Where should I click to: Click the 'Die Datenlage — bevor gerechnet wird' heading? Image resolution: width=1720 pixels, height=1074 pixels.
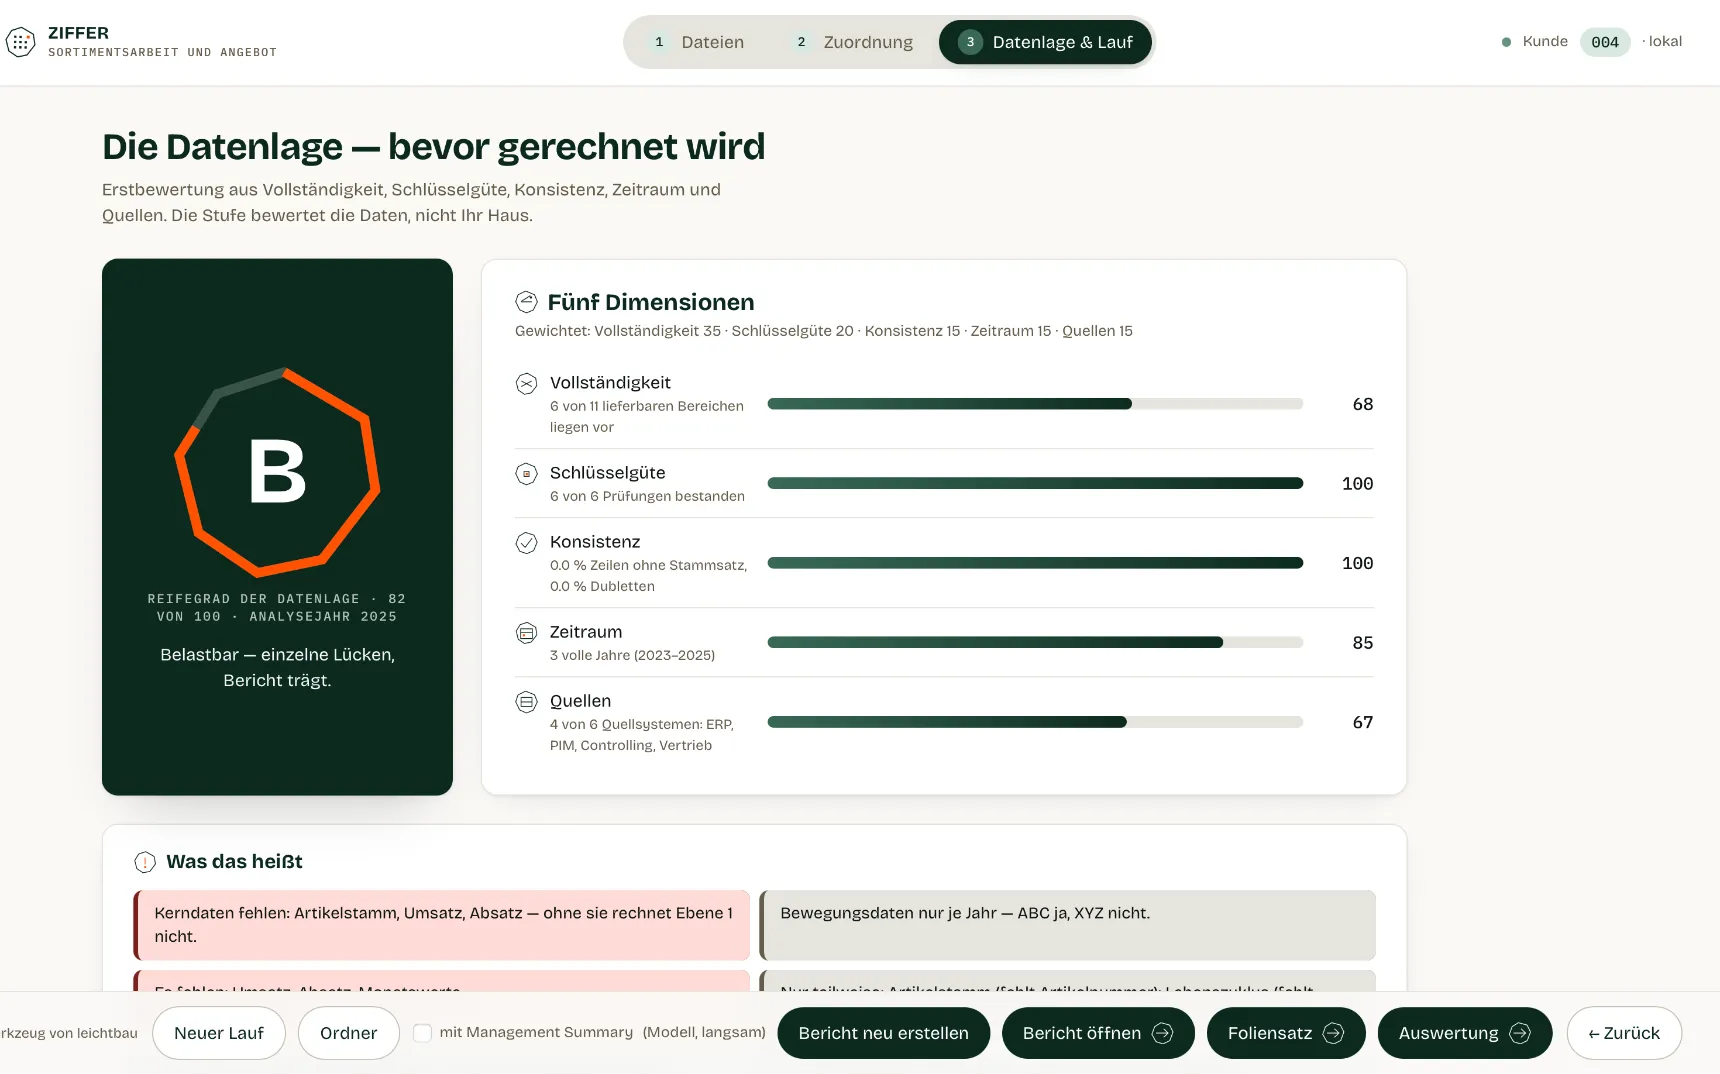point(433,146)
